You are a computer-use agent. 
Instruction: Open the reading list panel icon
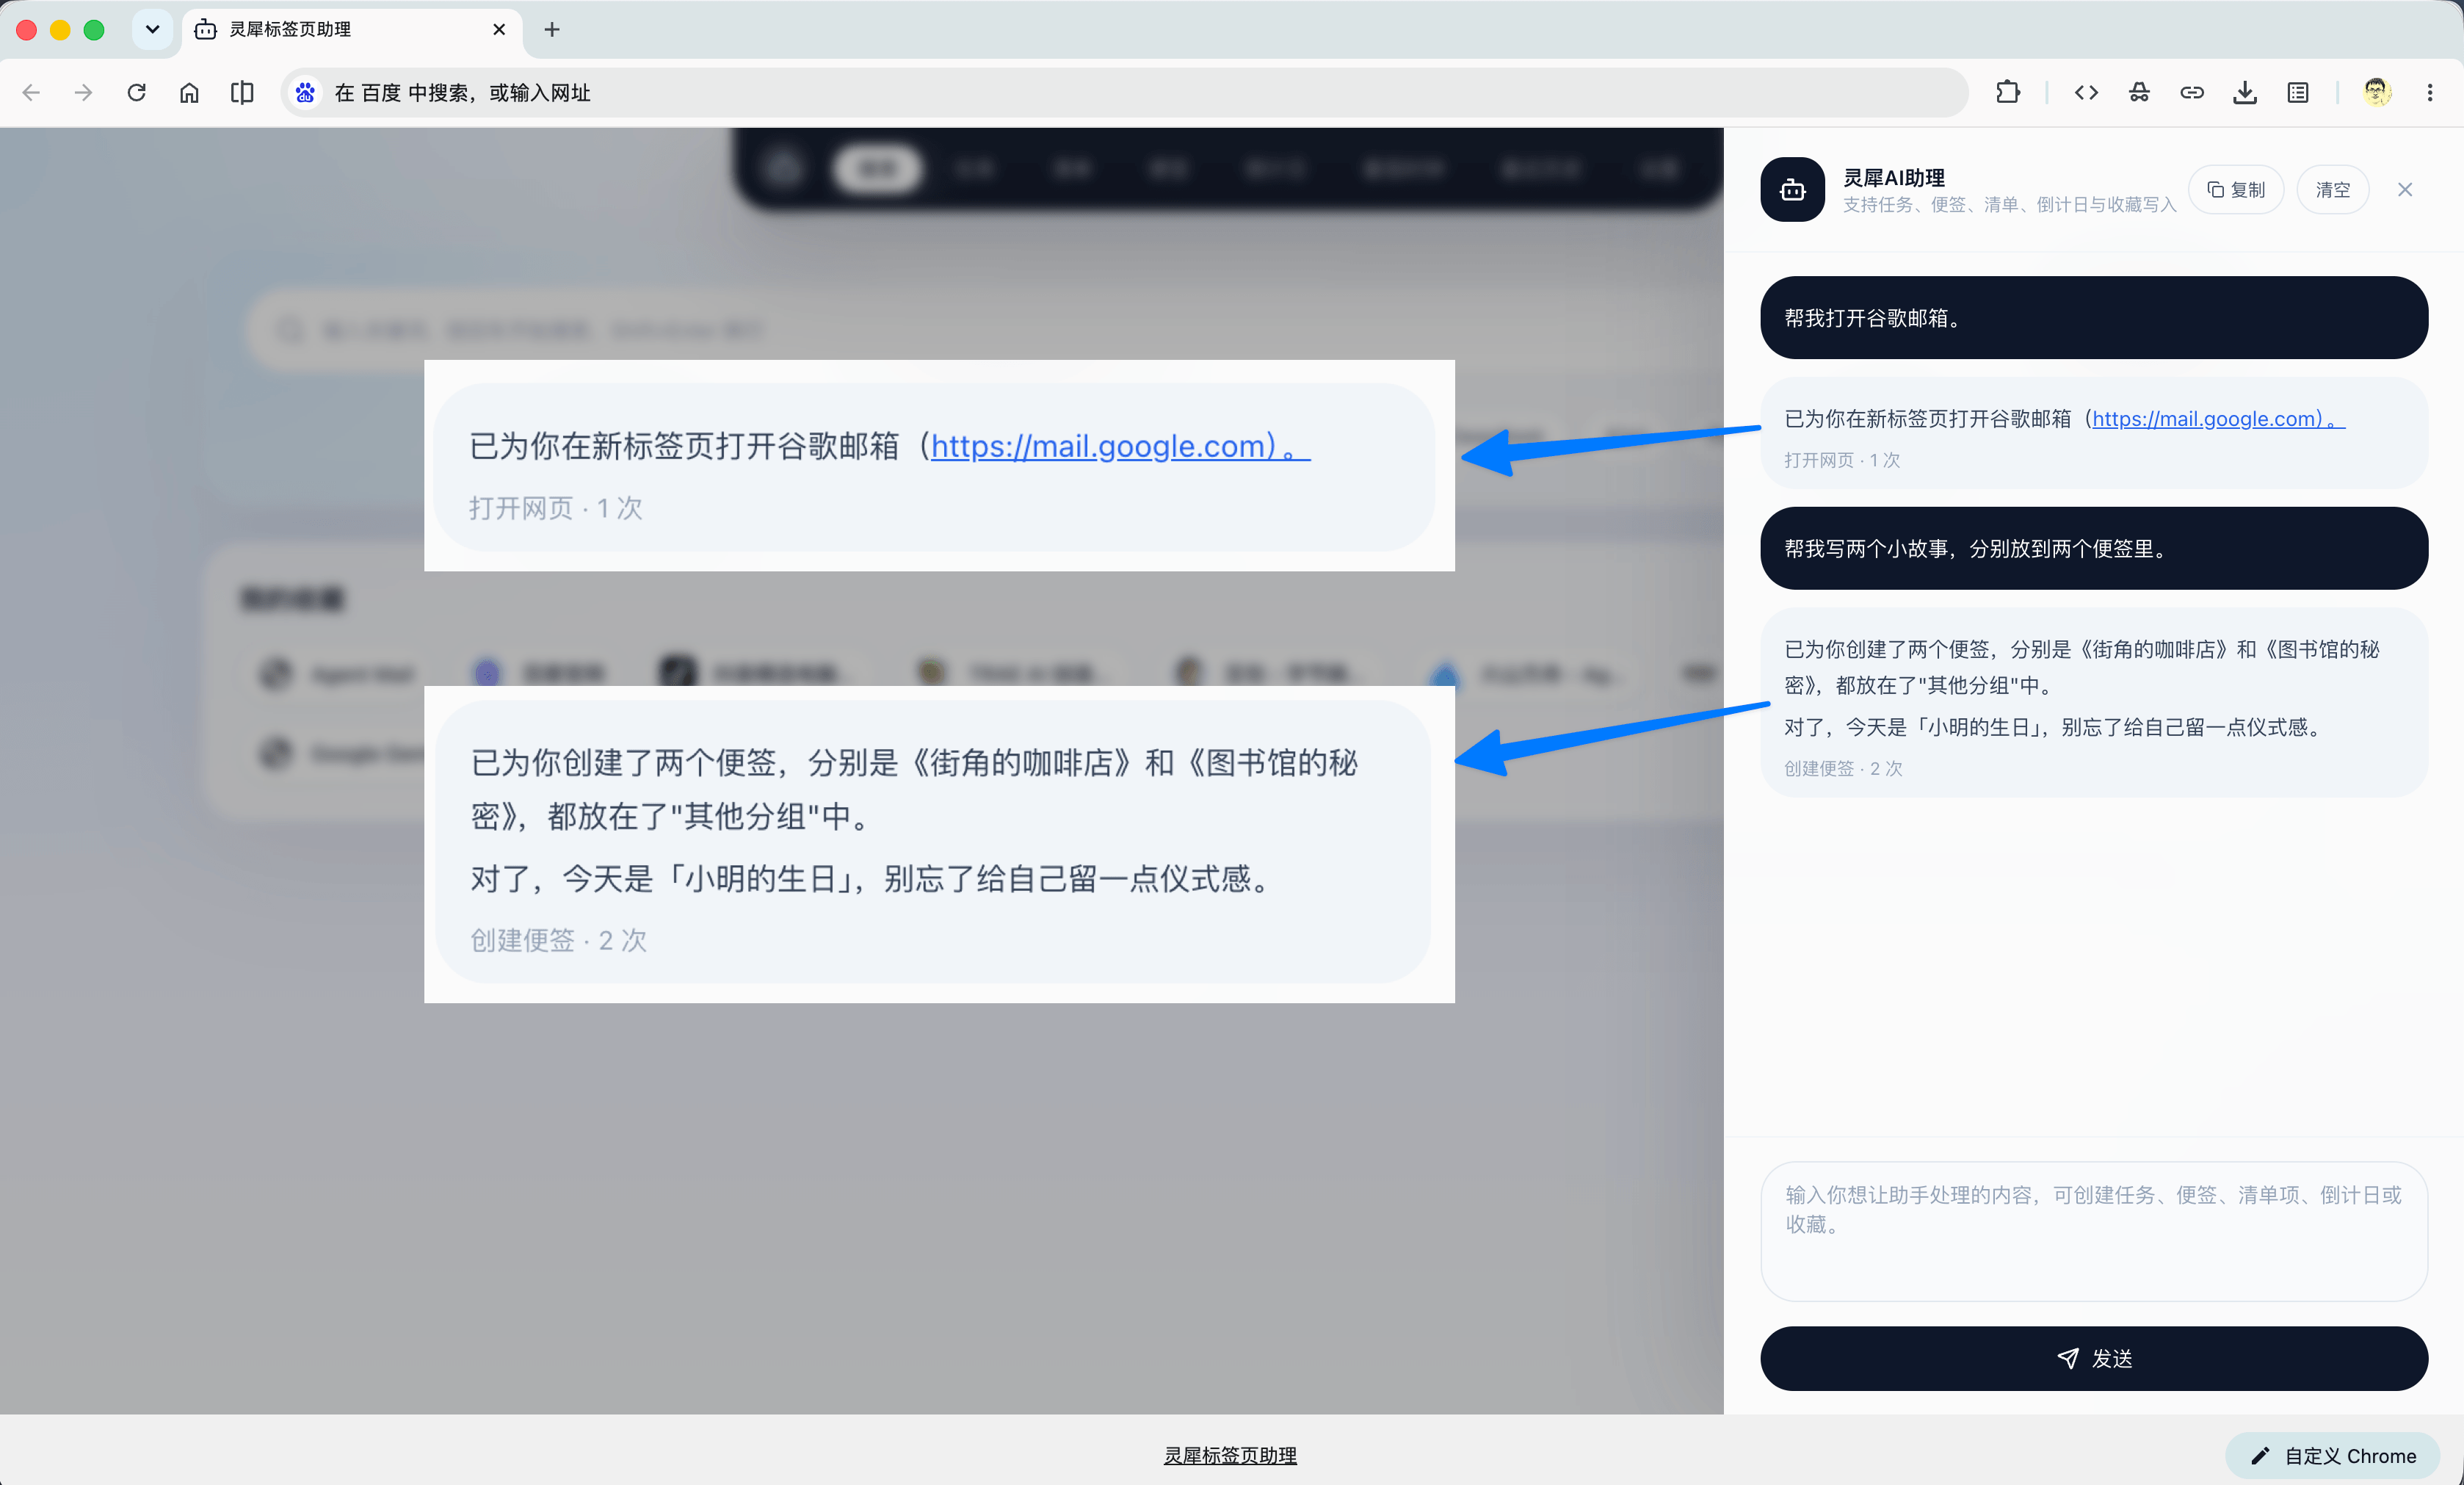2298,93
